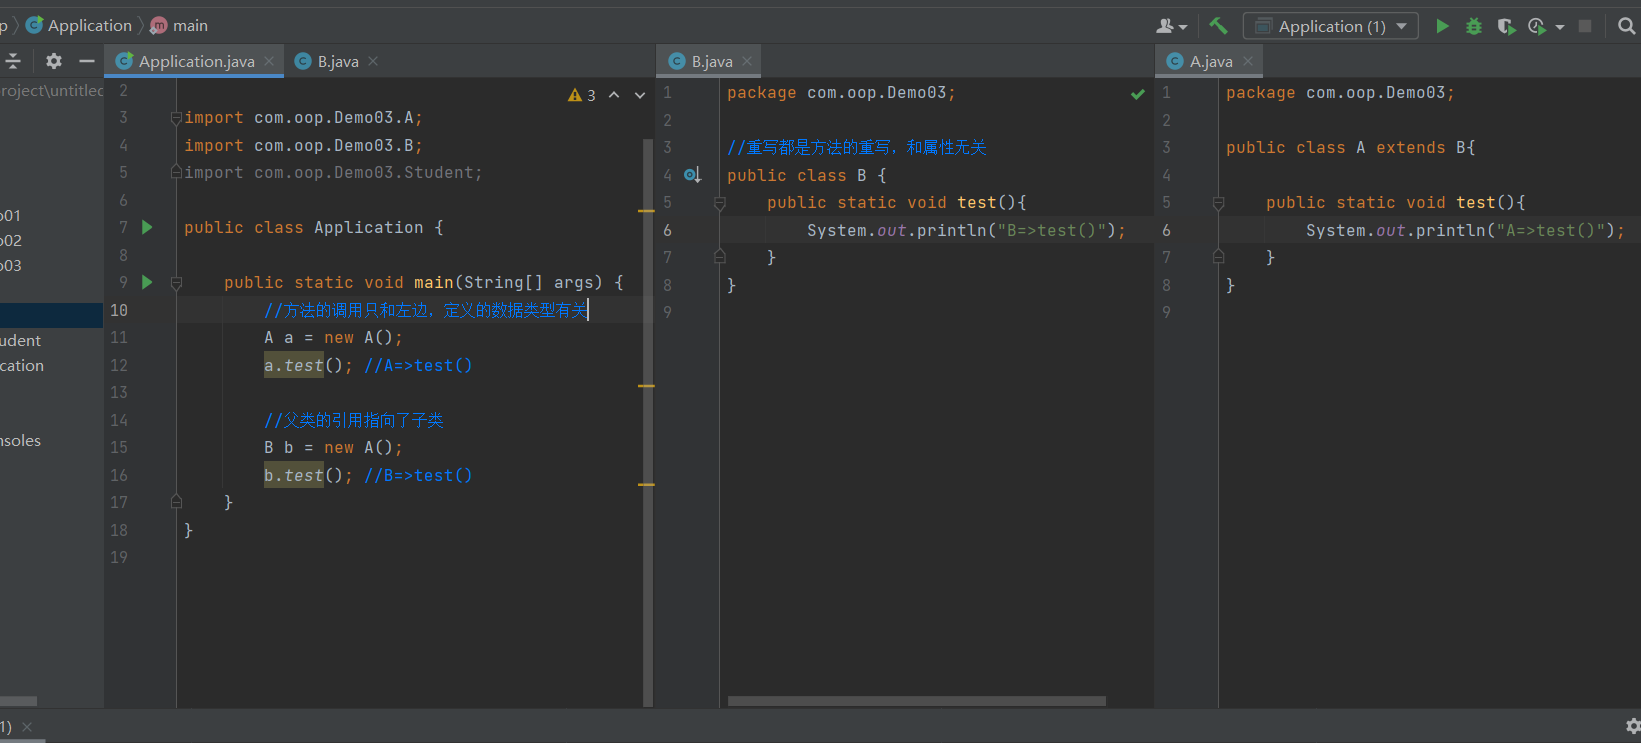The image size is (1641, 743).
Task: Click the warning stripe mark near line 12
Action: (646, 385)
